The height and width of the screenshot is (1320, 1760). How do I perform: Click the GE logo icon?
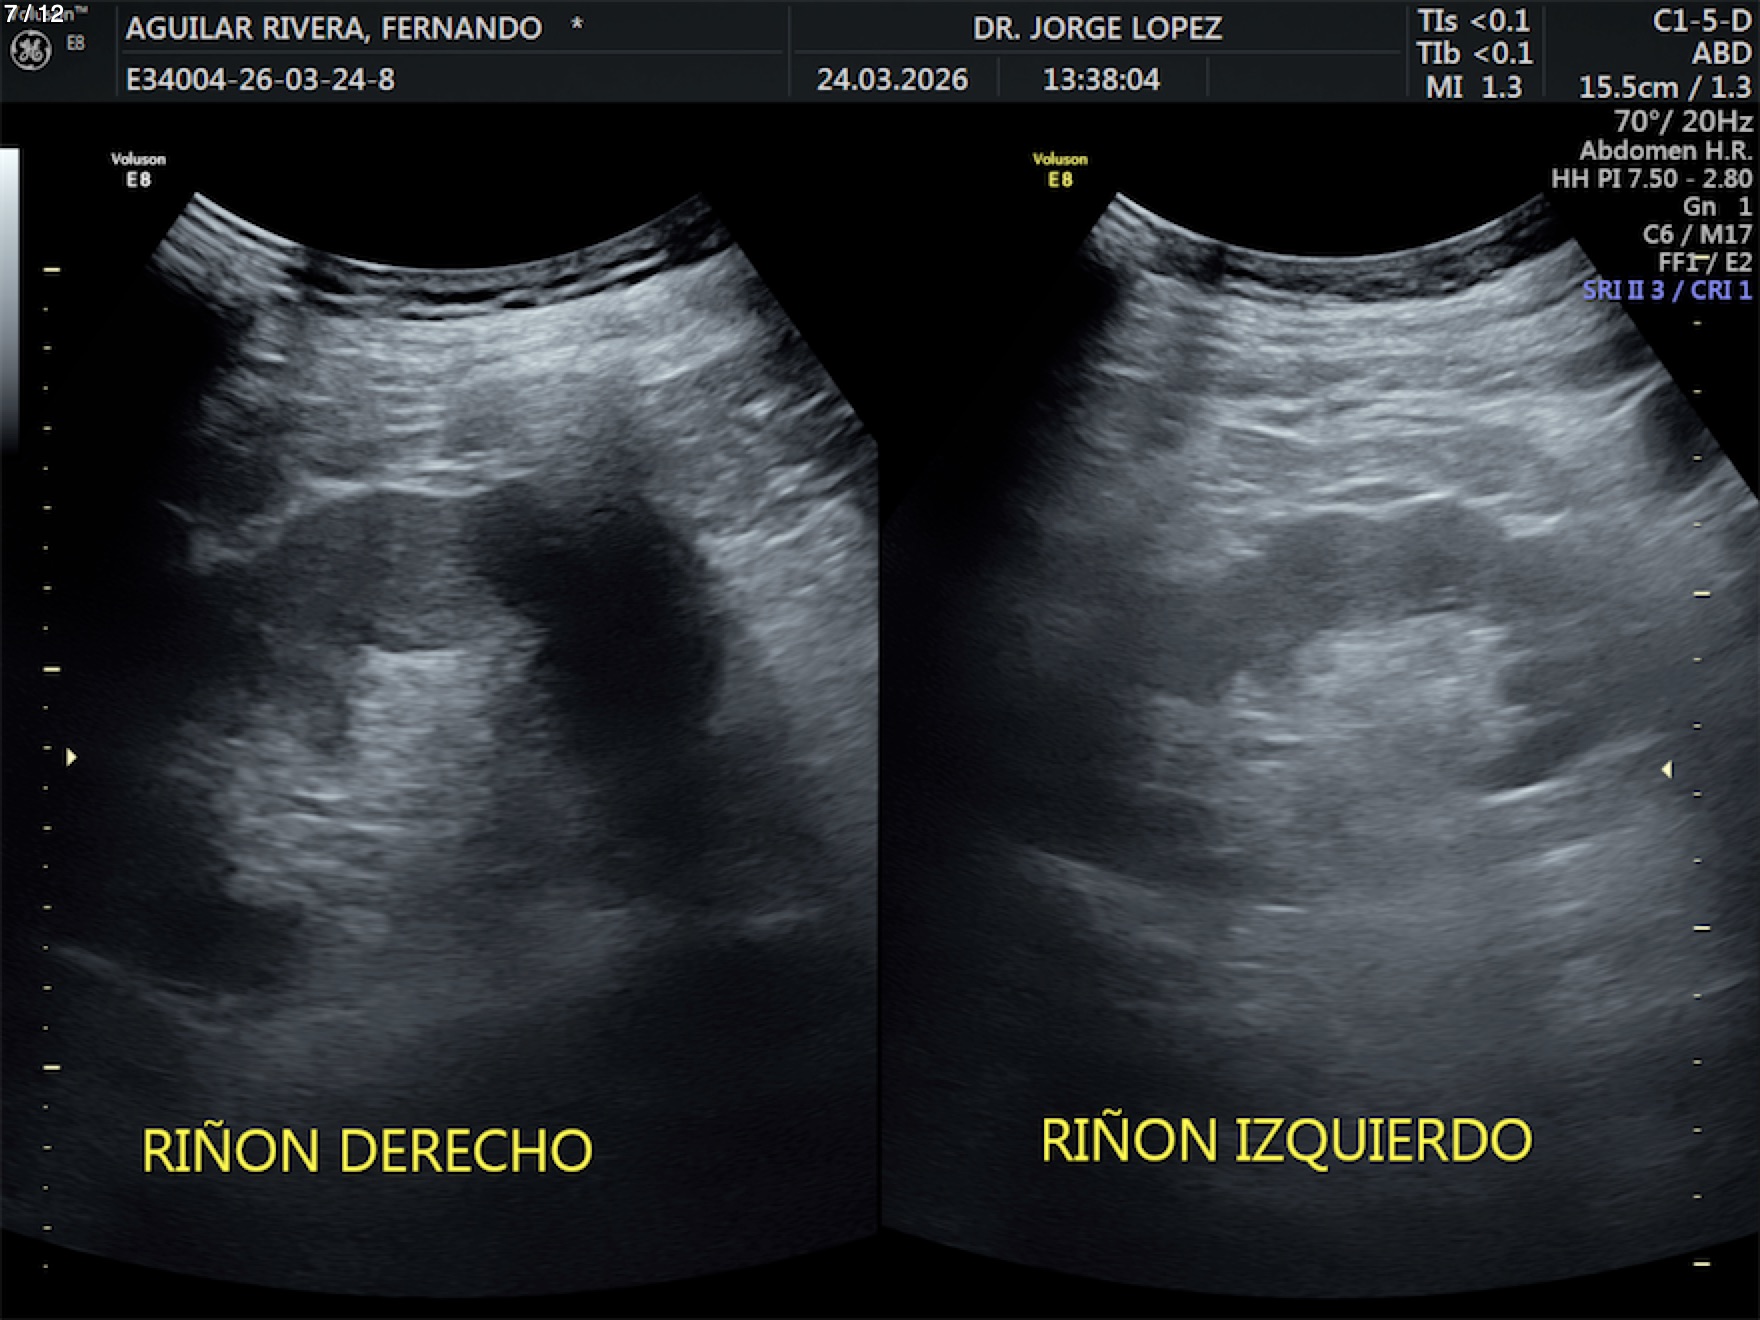30,51
